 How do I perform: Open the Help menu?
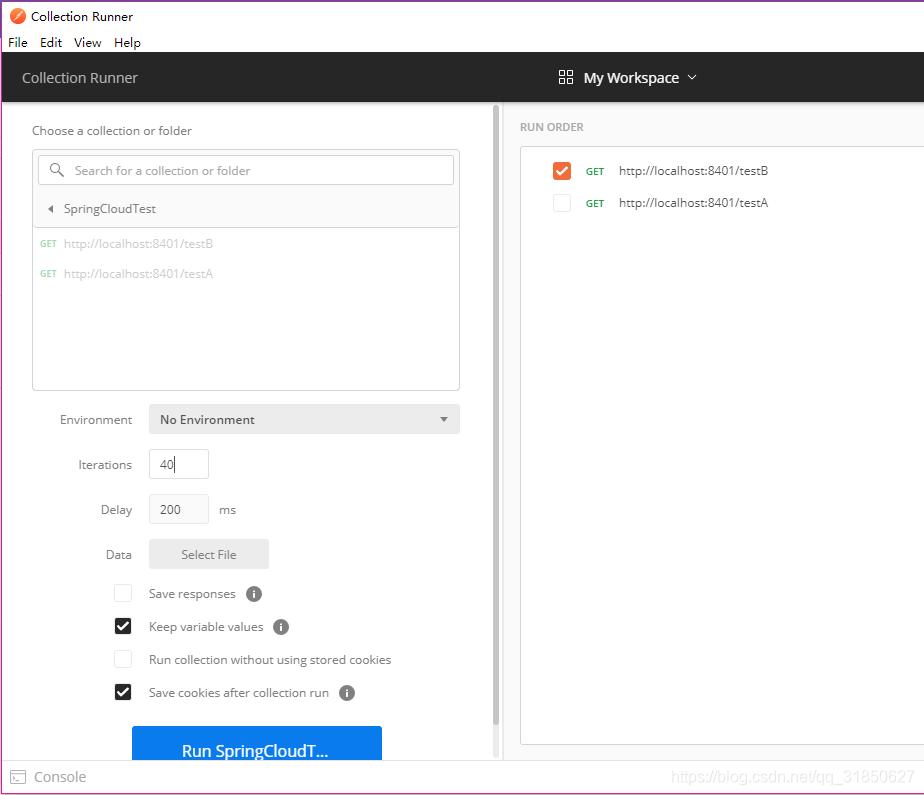[127, 42]
